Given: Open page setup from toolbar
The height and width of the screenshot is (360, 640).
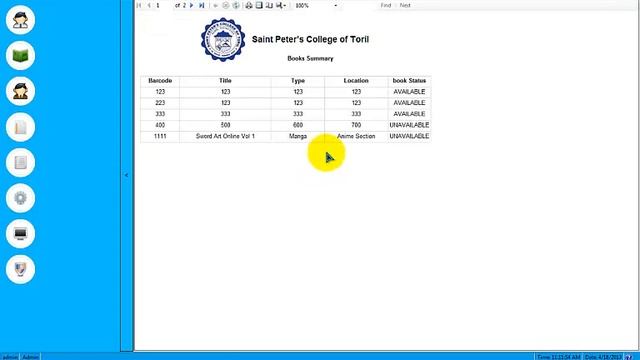Looking at the screenshot, I should (269, 5).
